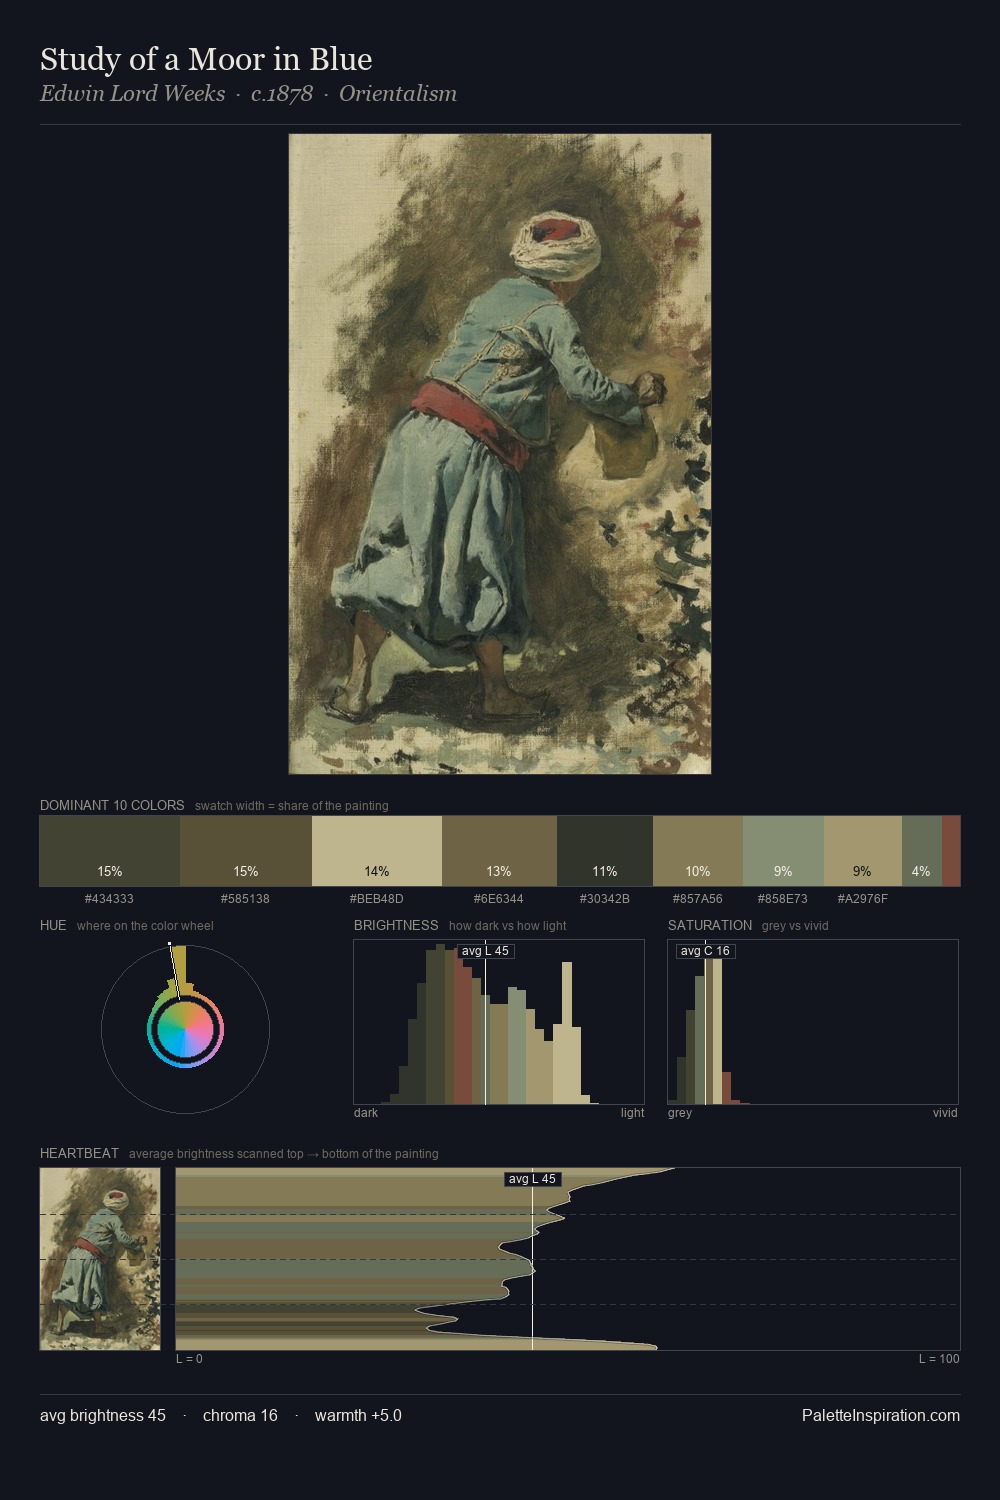This screenshot has width=1000, height=1500.
Task: Click the #A2976F hex code label
Action: [x=862, y=899]
